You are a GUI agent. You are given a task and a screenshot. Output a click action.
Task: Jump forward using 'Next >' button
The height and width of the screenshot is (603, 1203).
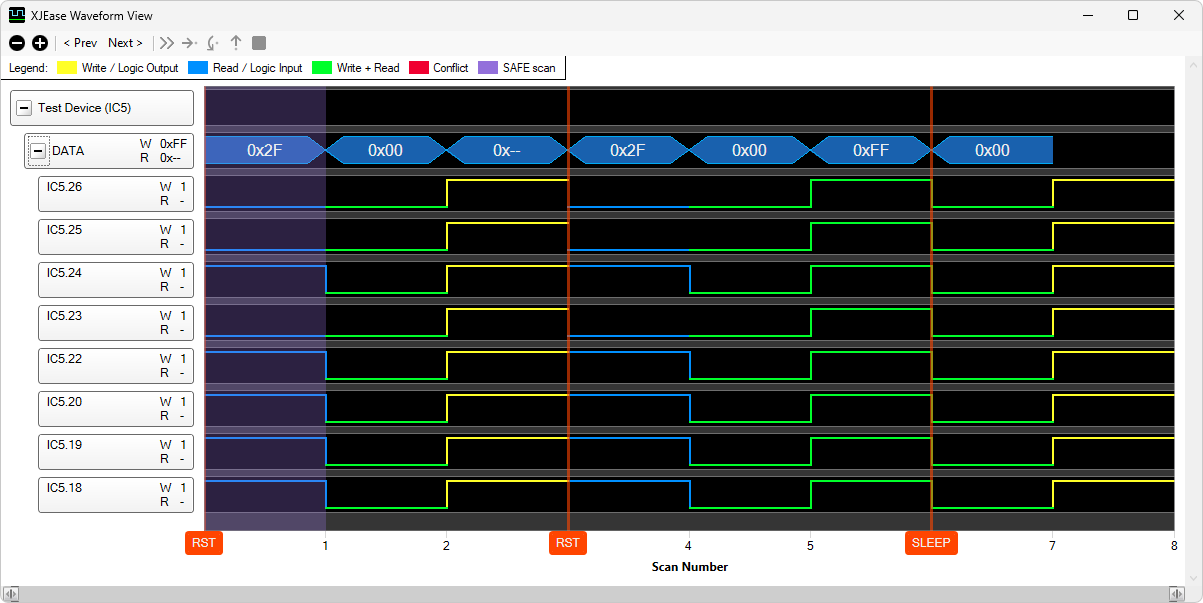click(x=125, y=43)
